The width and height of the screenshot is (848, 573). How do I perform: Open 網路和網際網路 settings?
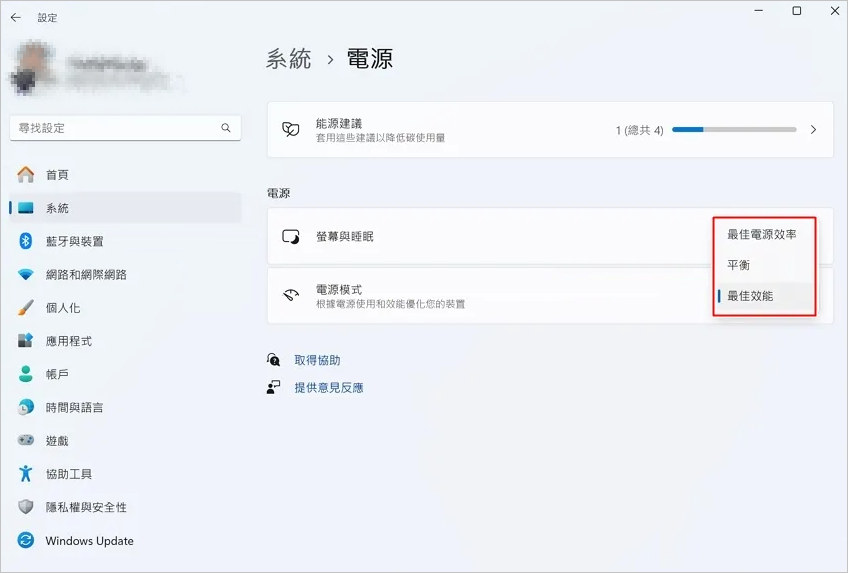click(125, 275)
